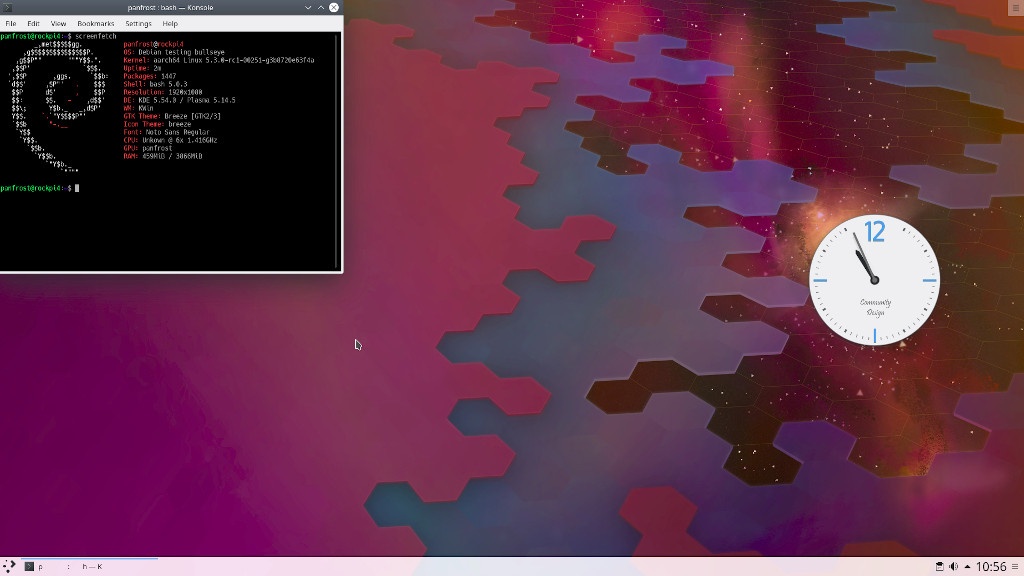
Task: Click the 'Resolution: 1920x1080' line
Action: [x=163, y=92]
